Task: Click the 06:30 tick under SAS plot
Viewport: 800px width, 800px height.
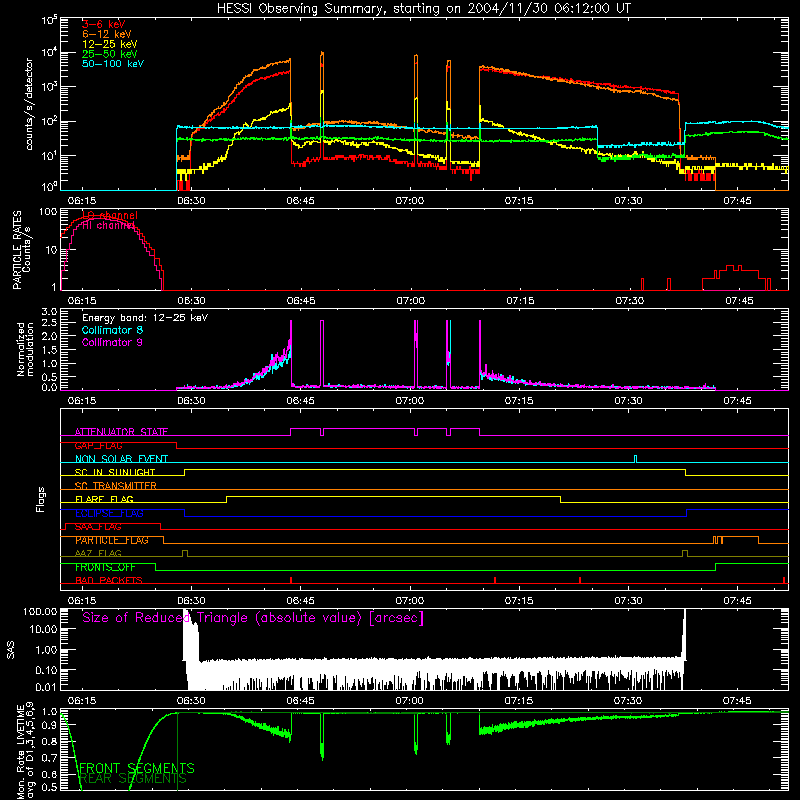Action: [191, 701]
